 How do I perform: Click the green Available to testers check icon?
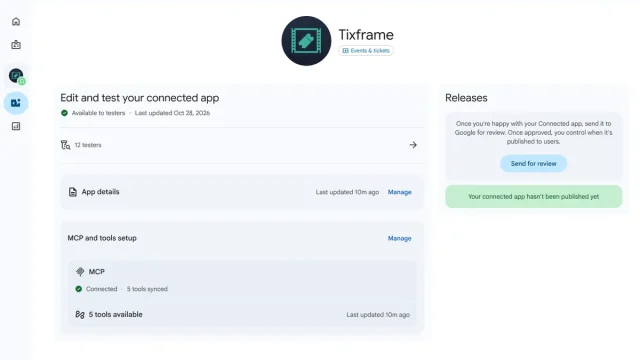(x=64, y=113)
